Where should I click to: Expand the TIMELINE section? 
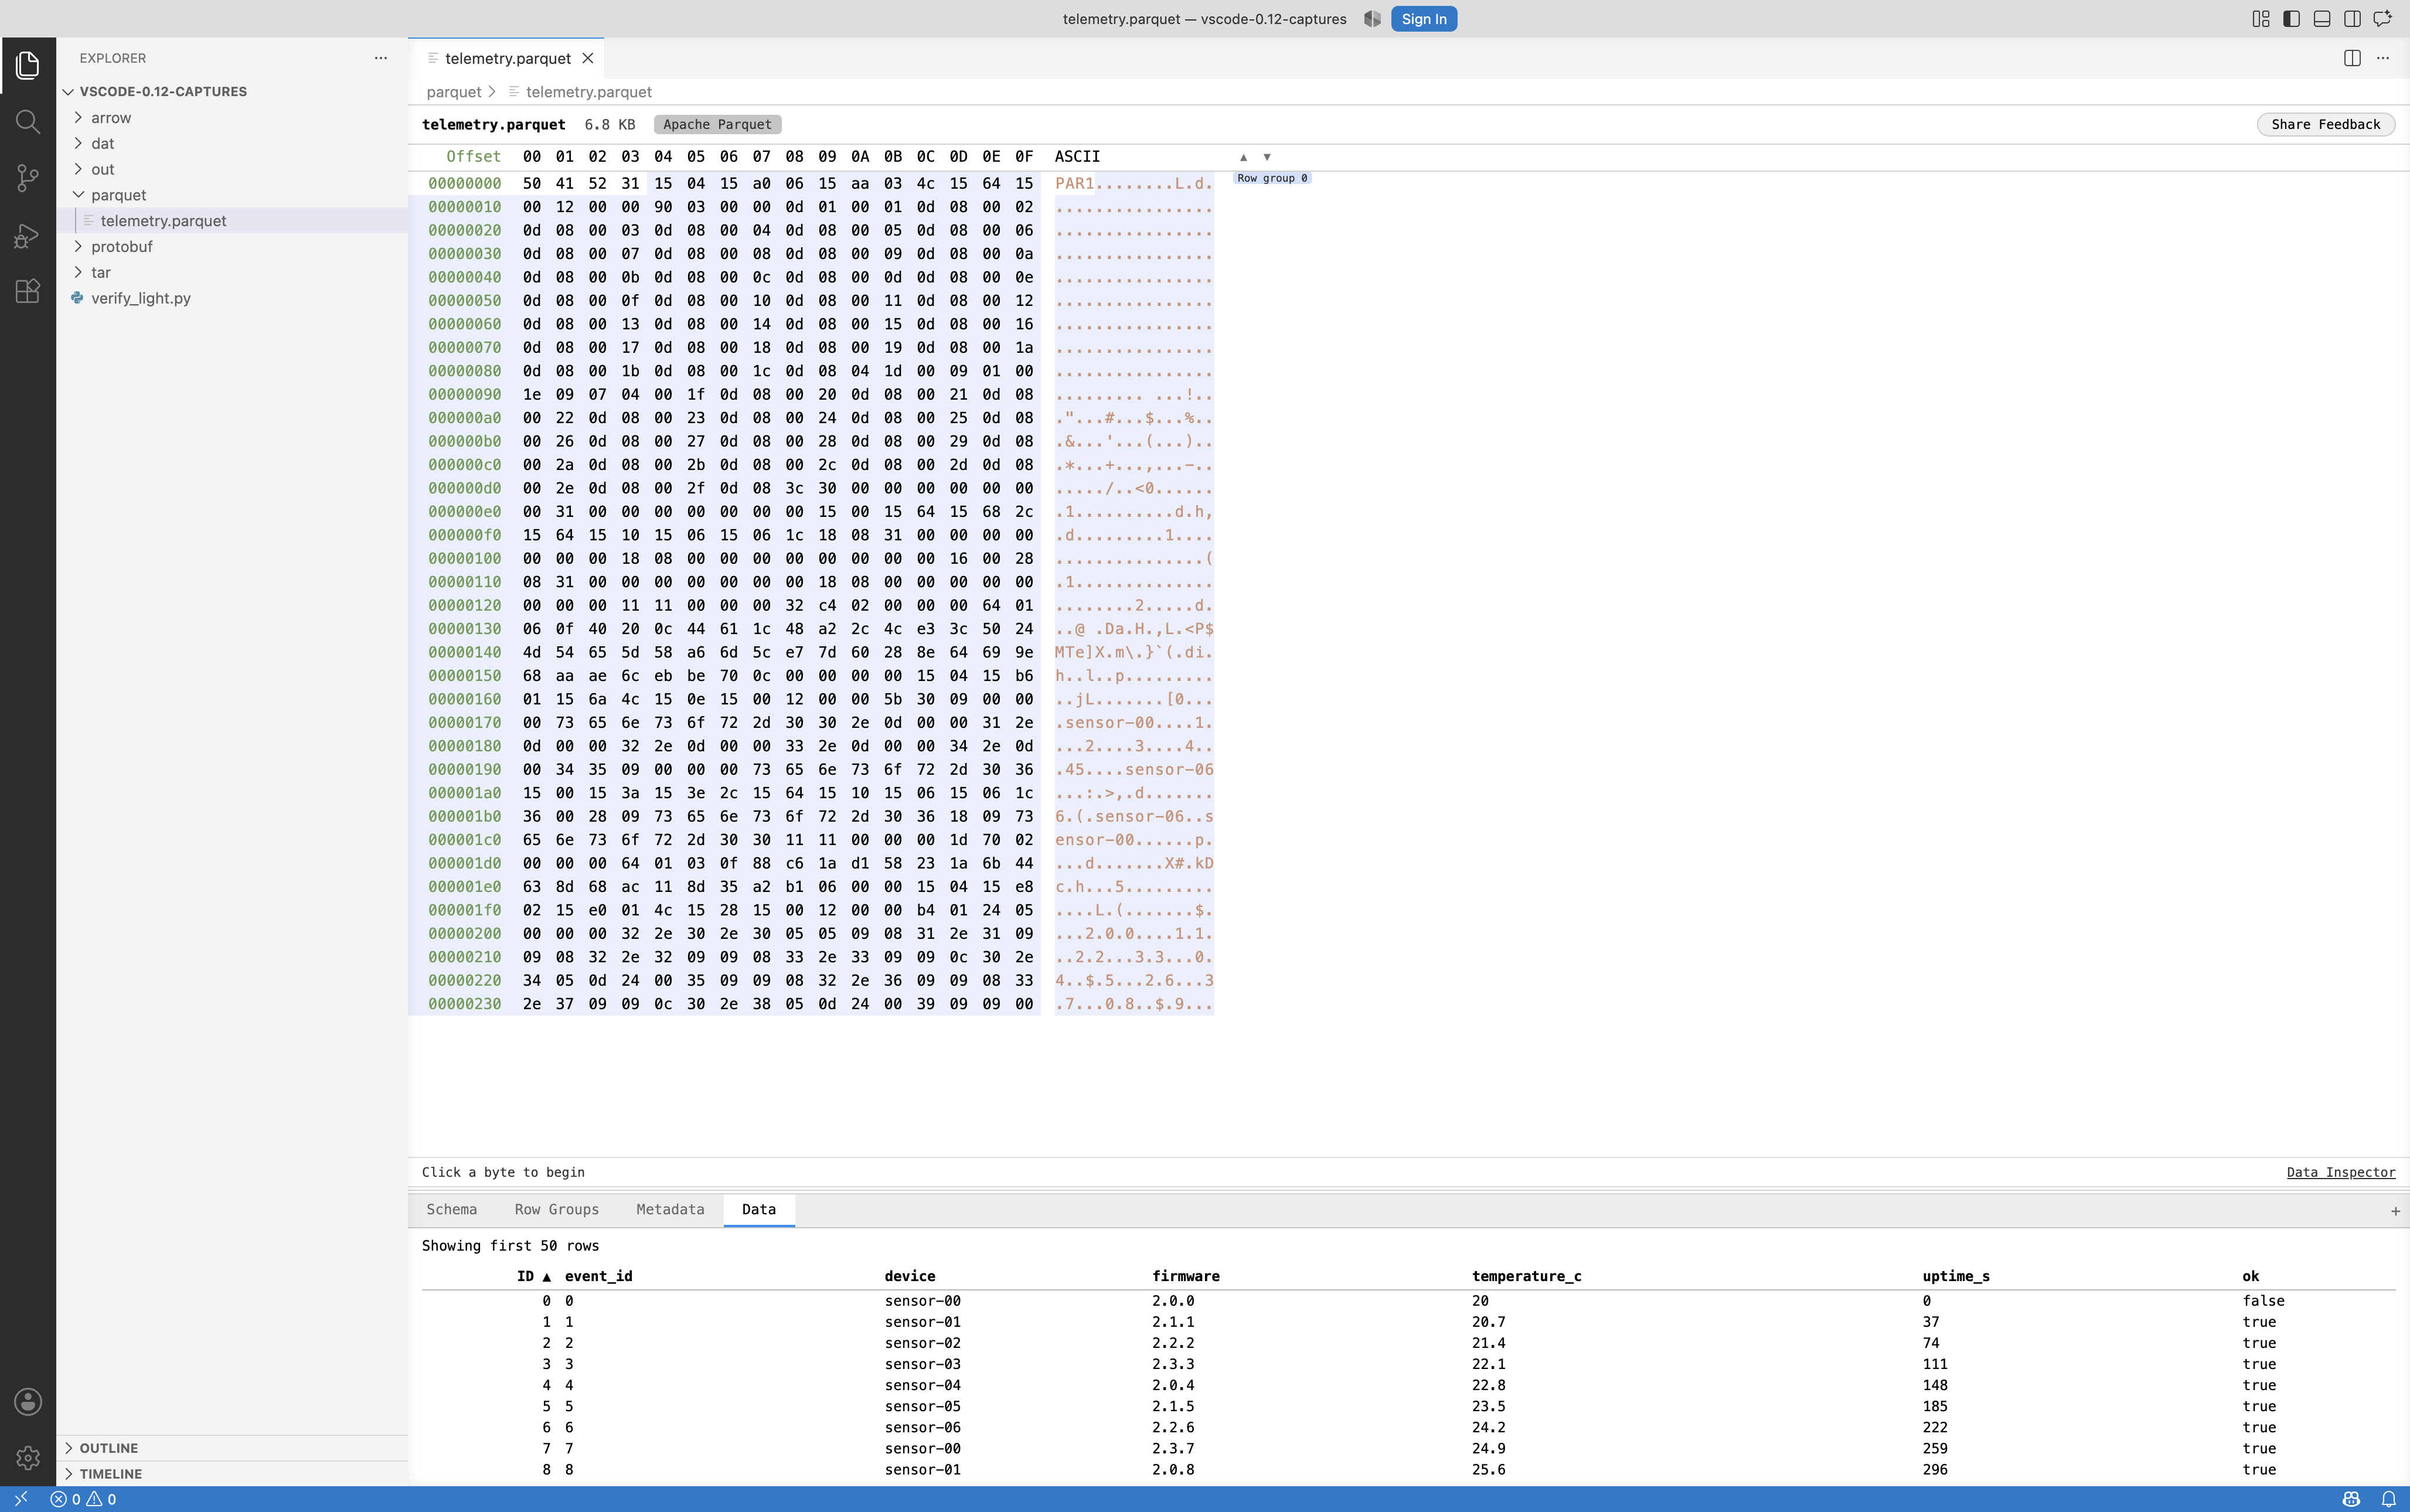[232, 1474]
